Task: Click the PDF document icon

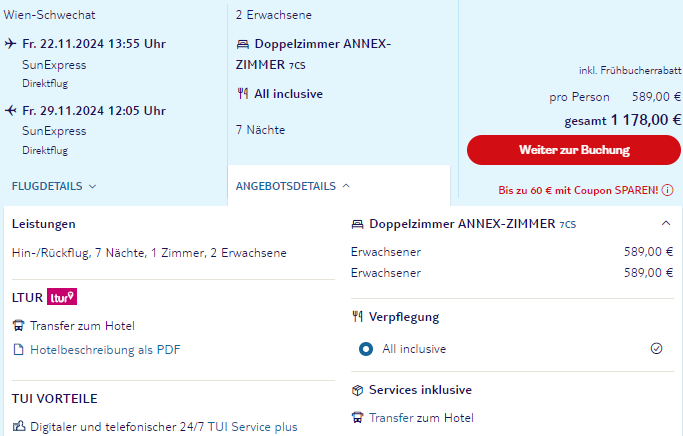Action: click(18, 350)
